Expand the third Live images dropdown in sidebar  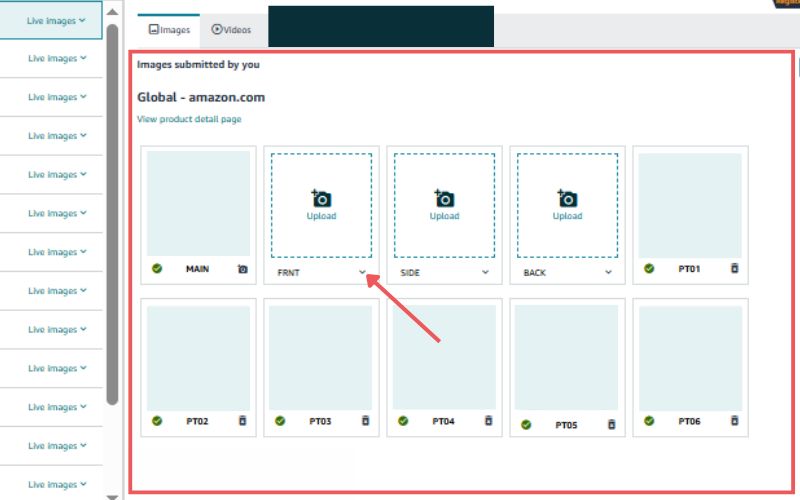[57, 97]
